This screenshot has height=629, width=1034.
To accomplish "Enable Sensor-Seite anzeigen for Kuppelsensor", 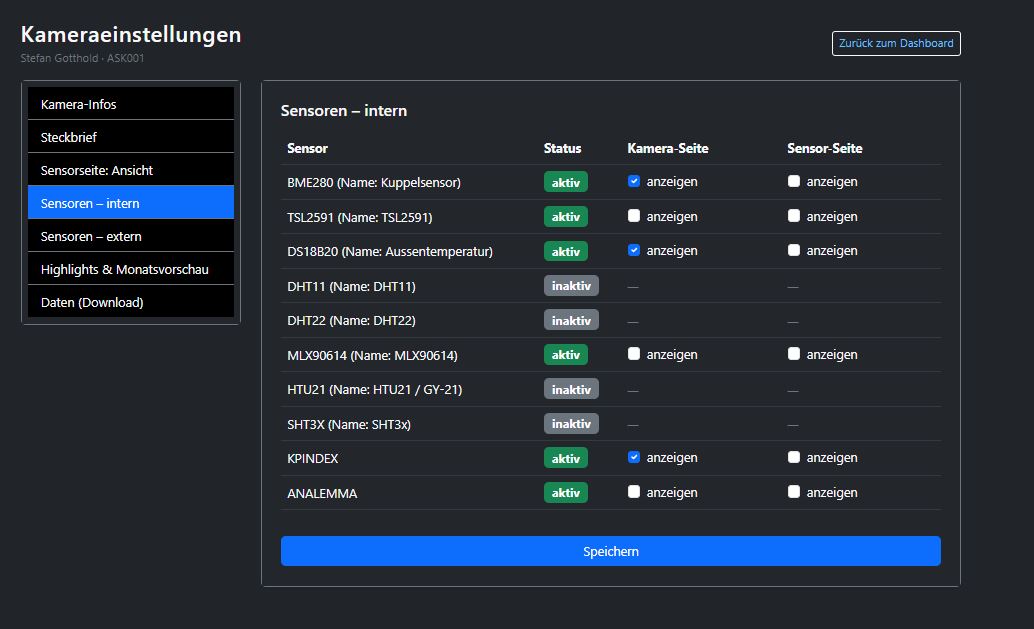I will 793,181.
